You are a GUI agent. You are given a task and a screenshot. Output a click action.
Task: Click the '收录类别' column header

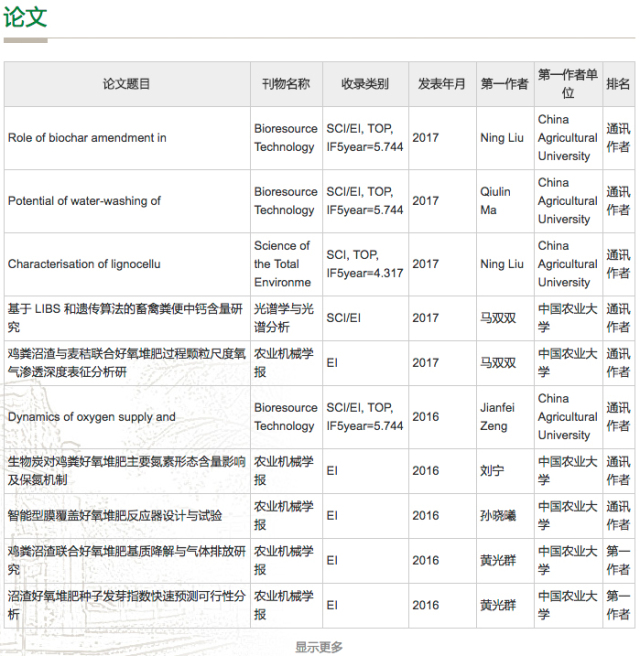365,84
